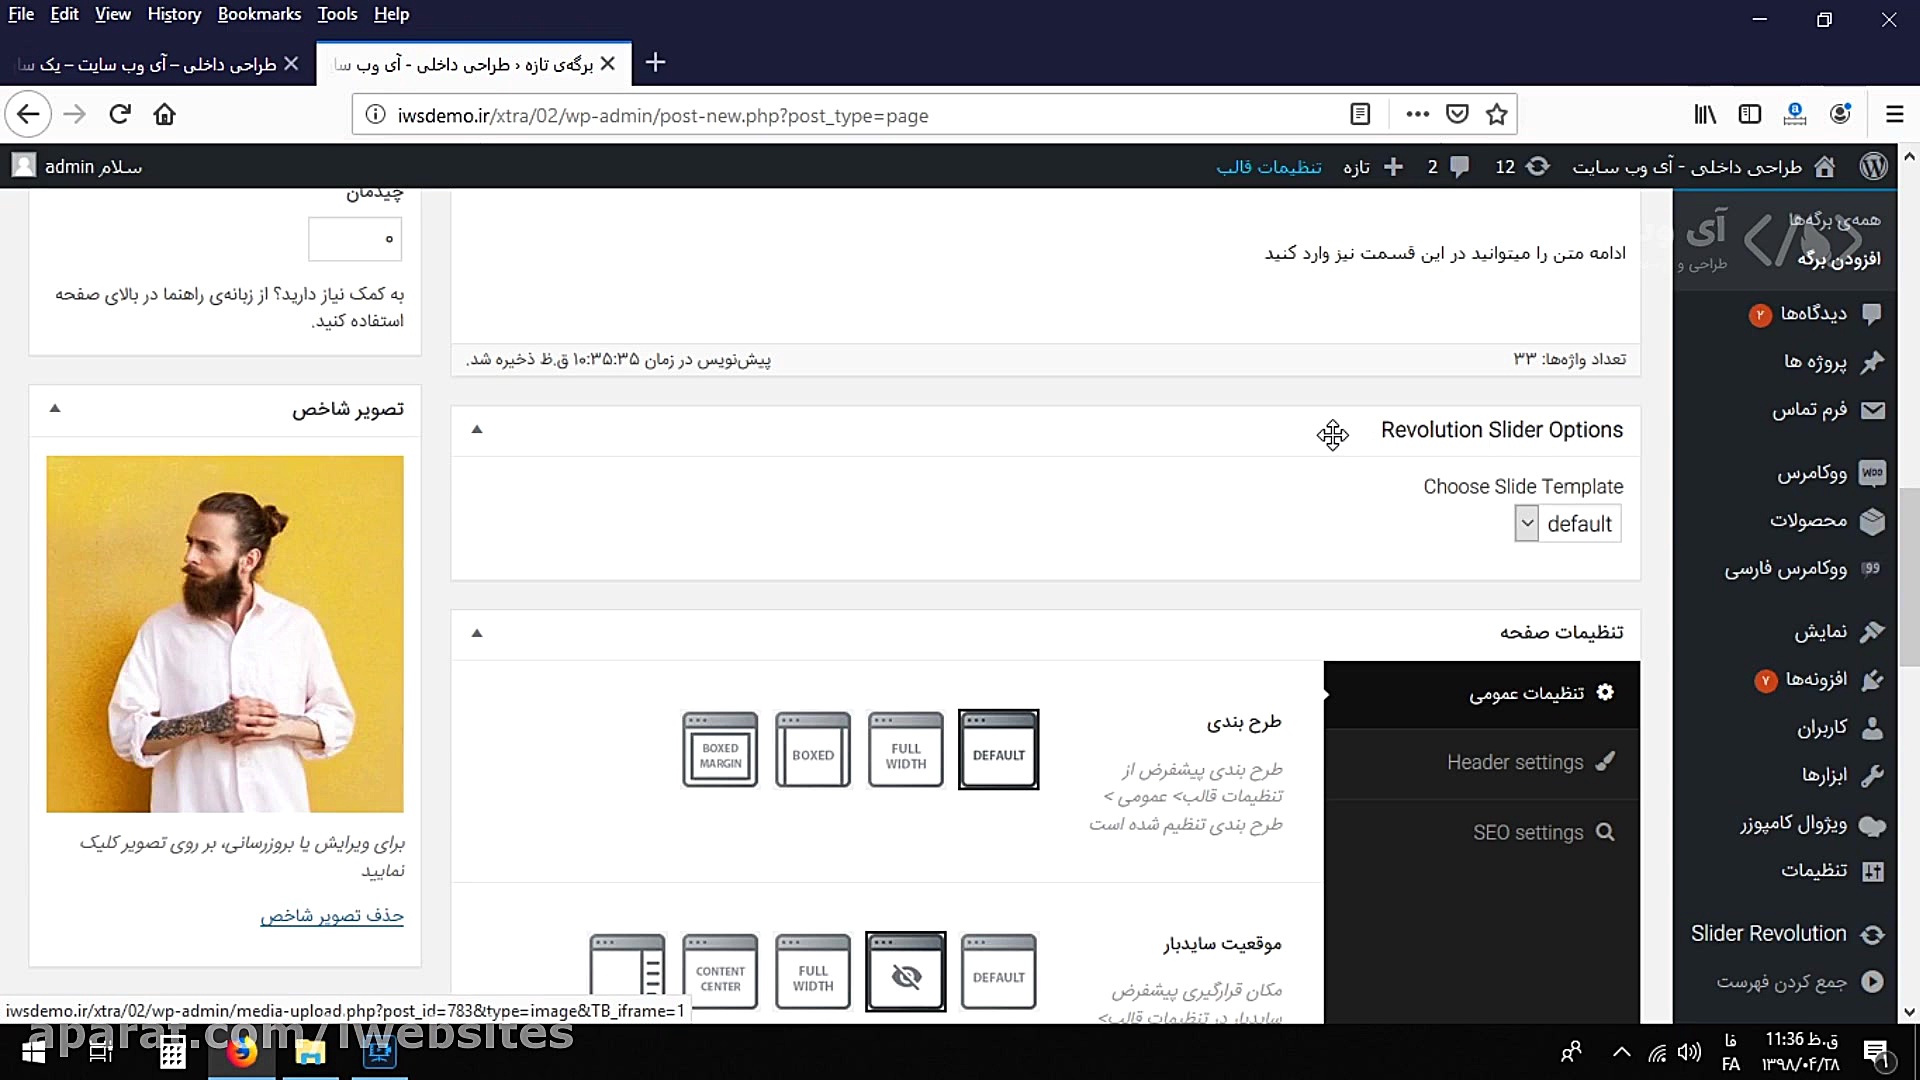Click the comments bubble in the admin toolbar
The height and width of the screenshot is (1080, 1920).
click(x=1457, y=167)
